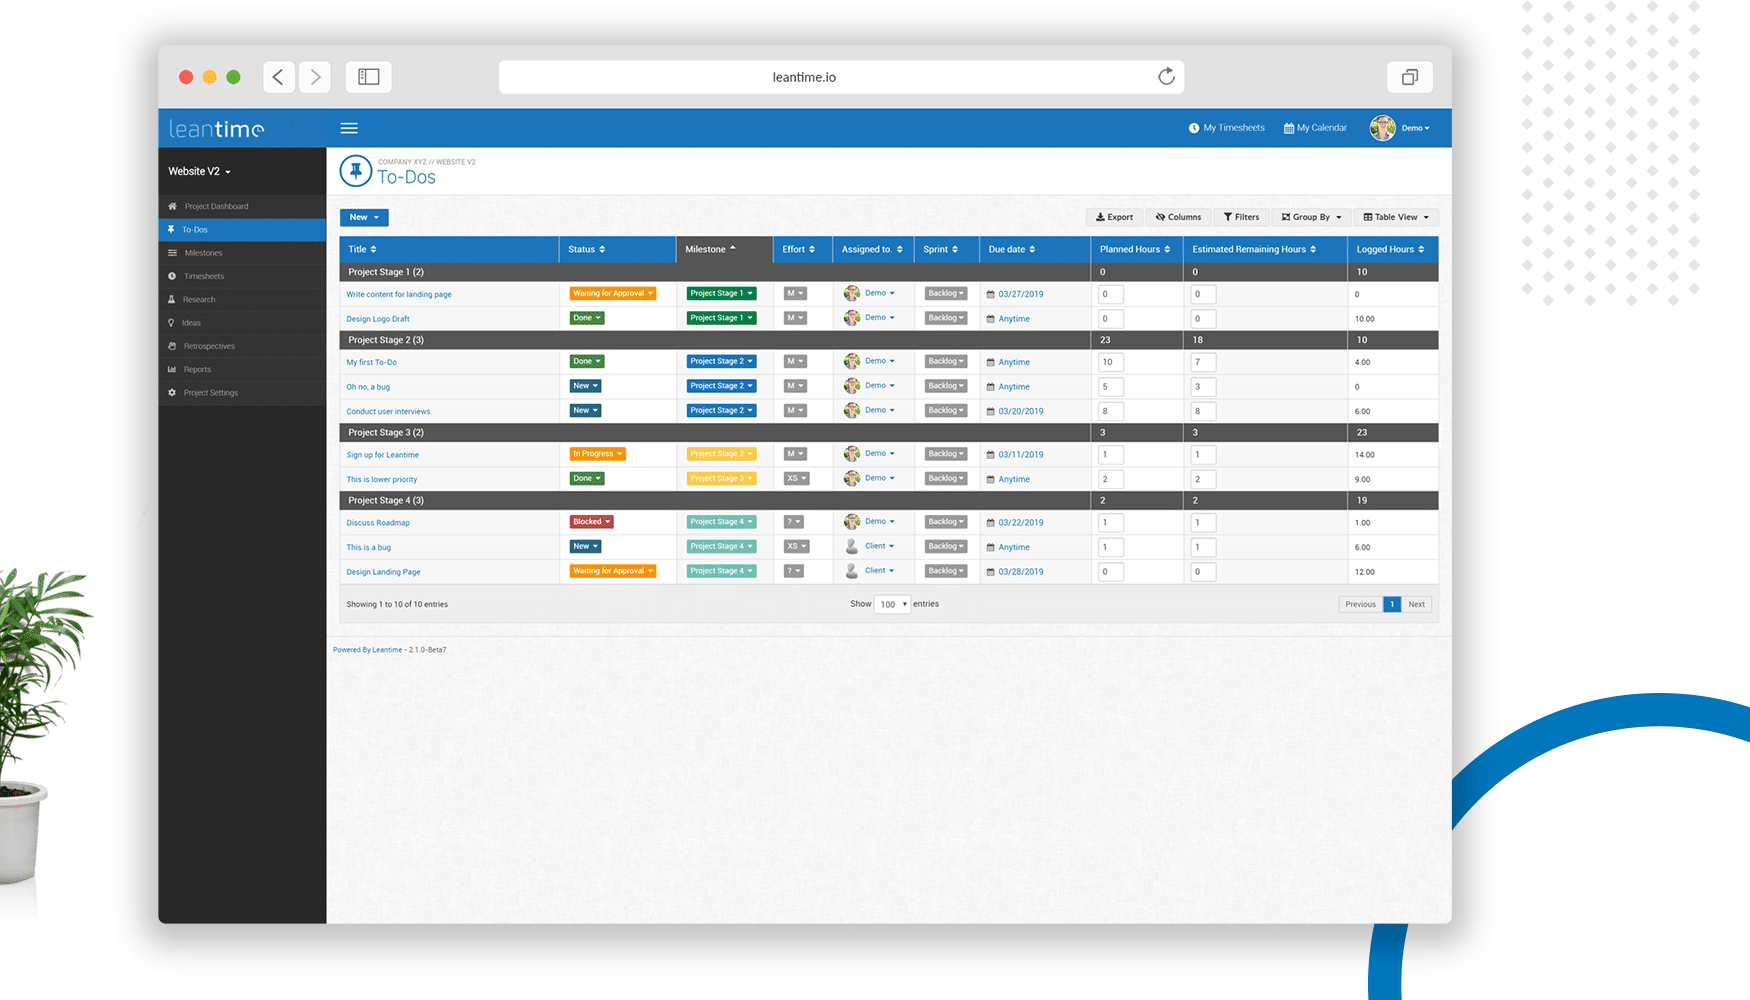Click planned hours field for Oh no, a bug
This screenshot has height=1000, width=1750.
[1111, 387]
